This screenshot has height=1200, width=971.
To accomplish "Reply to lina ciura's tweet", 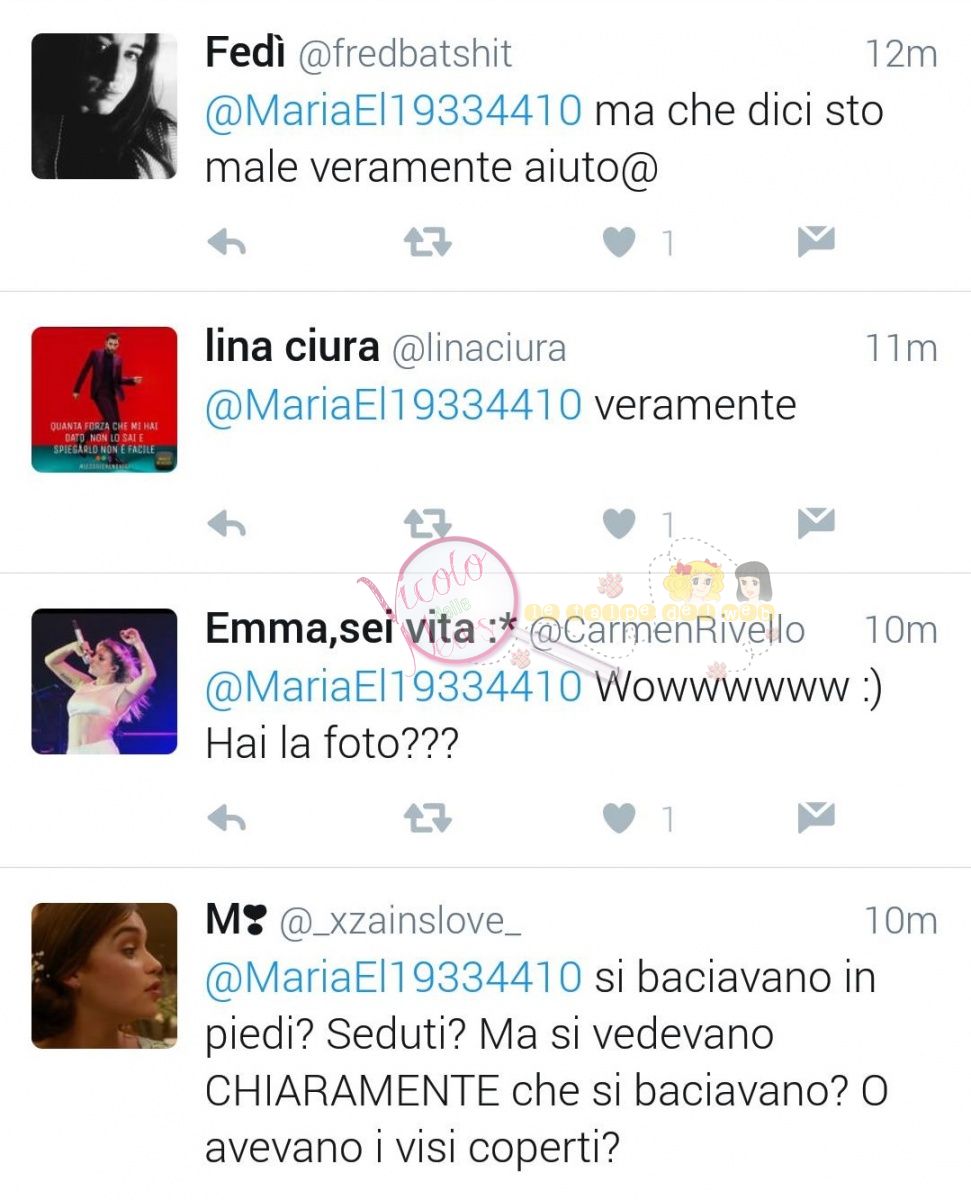I will coord(227,524).
